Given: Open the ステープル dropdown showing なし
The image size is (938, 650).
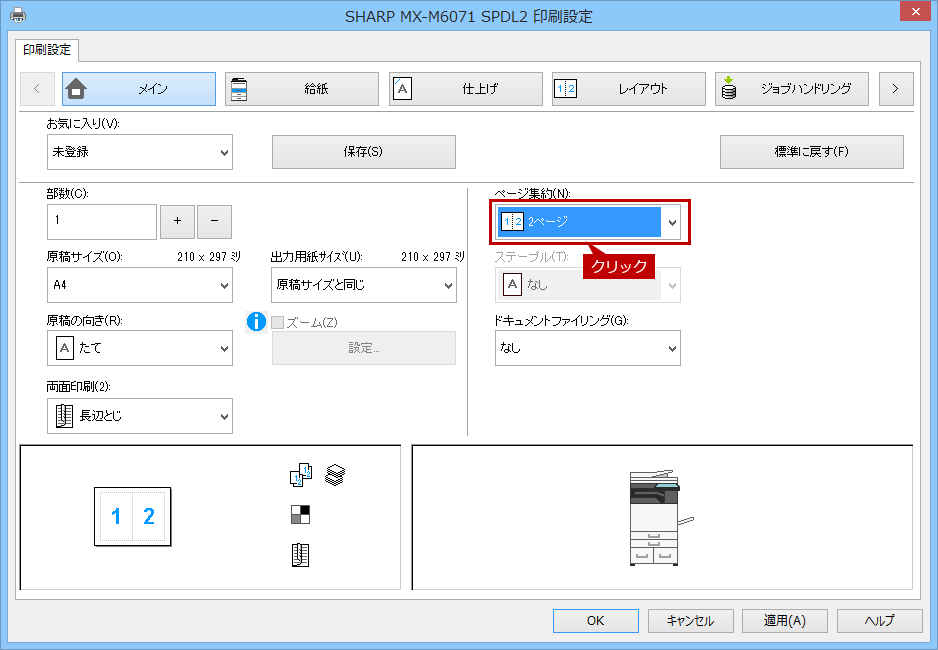Looking at the screenshot, I should click(x=588, y=285).
